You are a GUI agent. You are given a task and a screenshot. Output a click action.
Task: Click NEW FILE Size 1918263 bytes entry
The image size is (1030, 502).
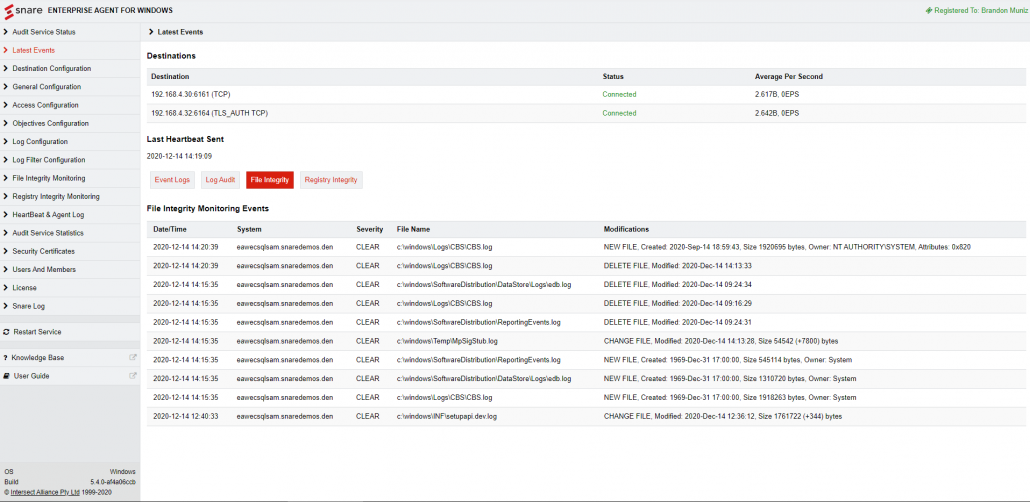tap(730, 398)
